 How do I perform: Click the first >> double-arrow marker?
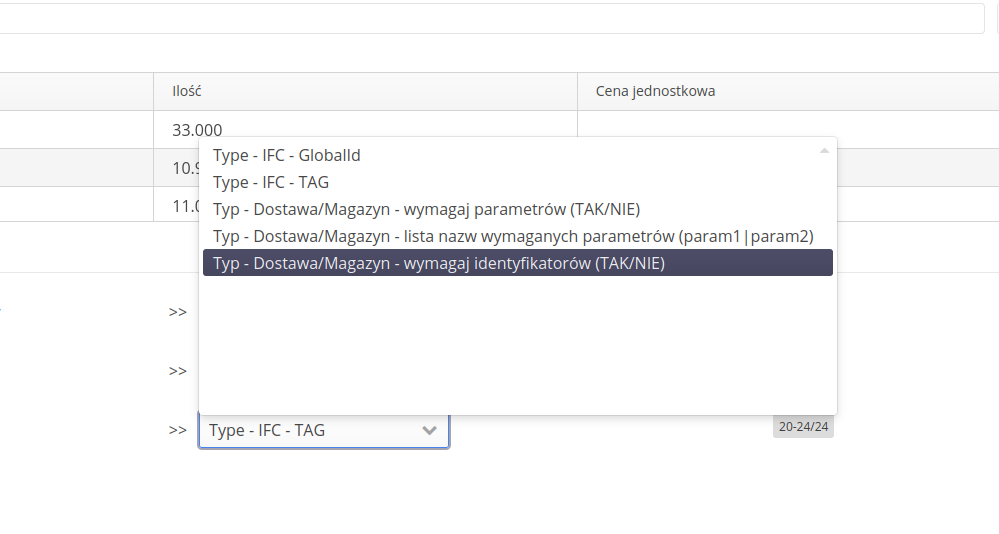(178, 312)
